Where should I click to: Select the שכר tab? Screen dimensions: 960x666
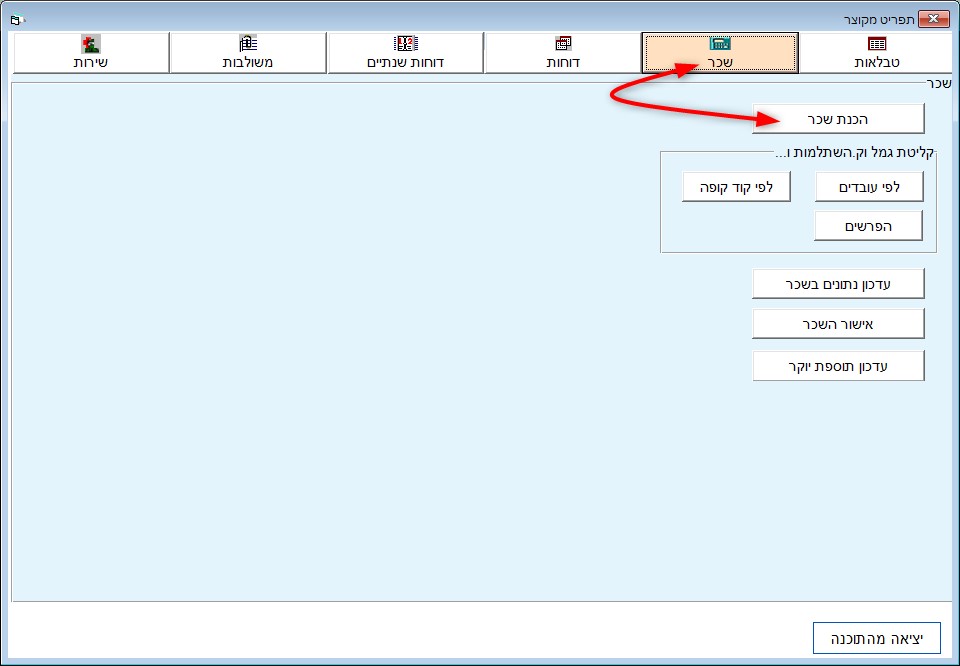point(720,53)
